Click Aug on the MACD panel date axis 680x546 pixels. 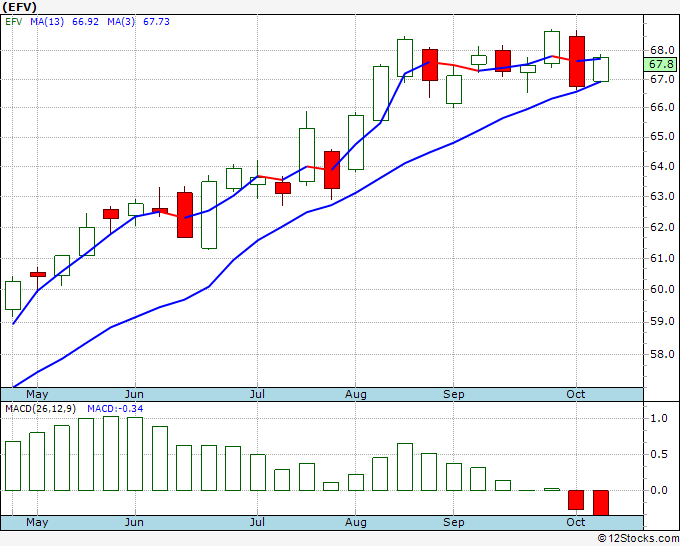pyautogui.click(x=356, y=523)
